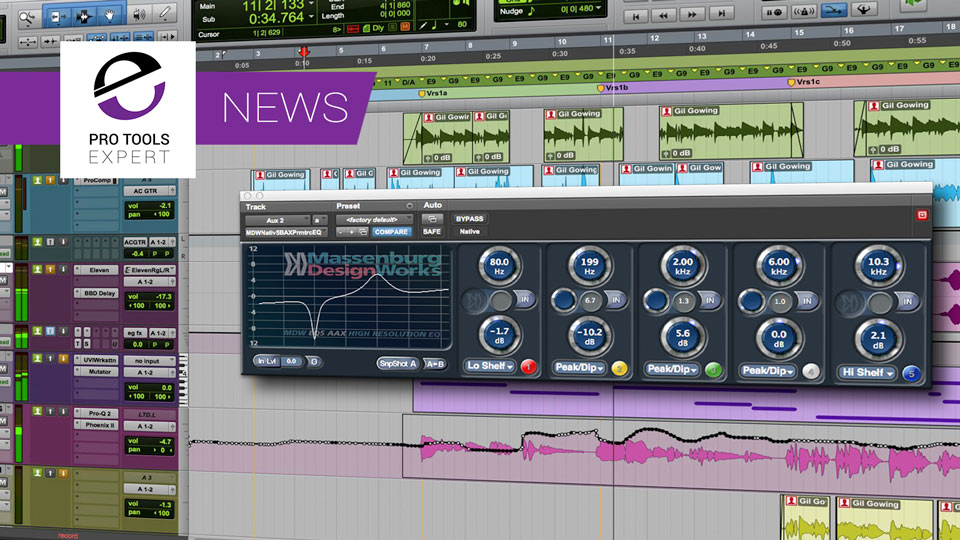960x540 pixels.
Task: Adjust the 10.3 kHz frequency knob
Action: coord(879,267)
